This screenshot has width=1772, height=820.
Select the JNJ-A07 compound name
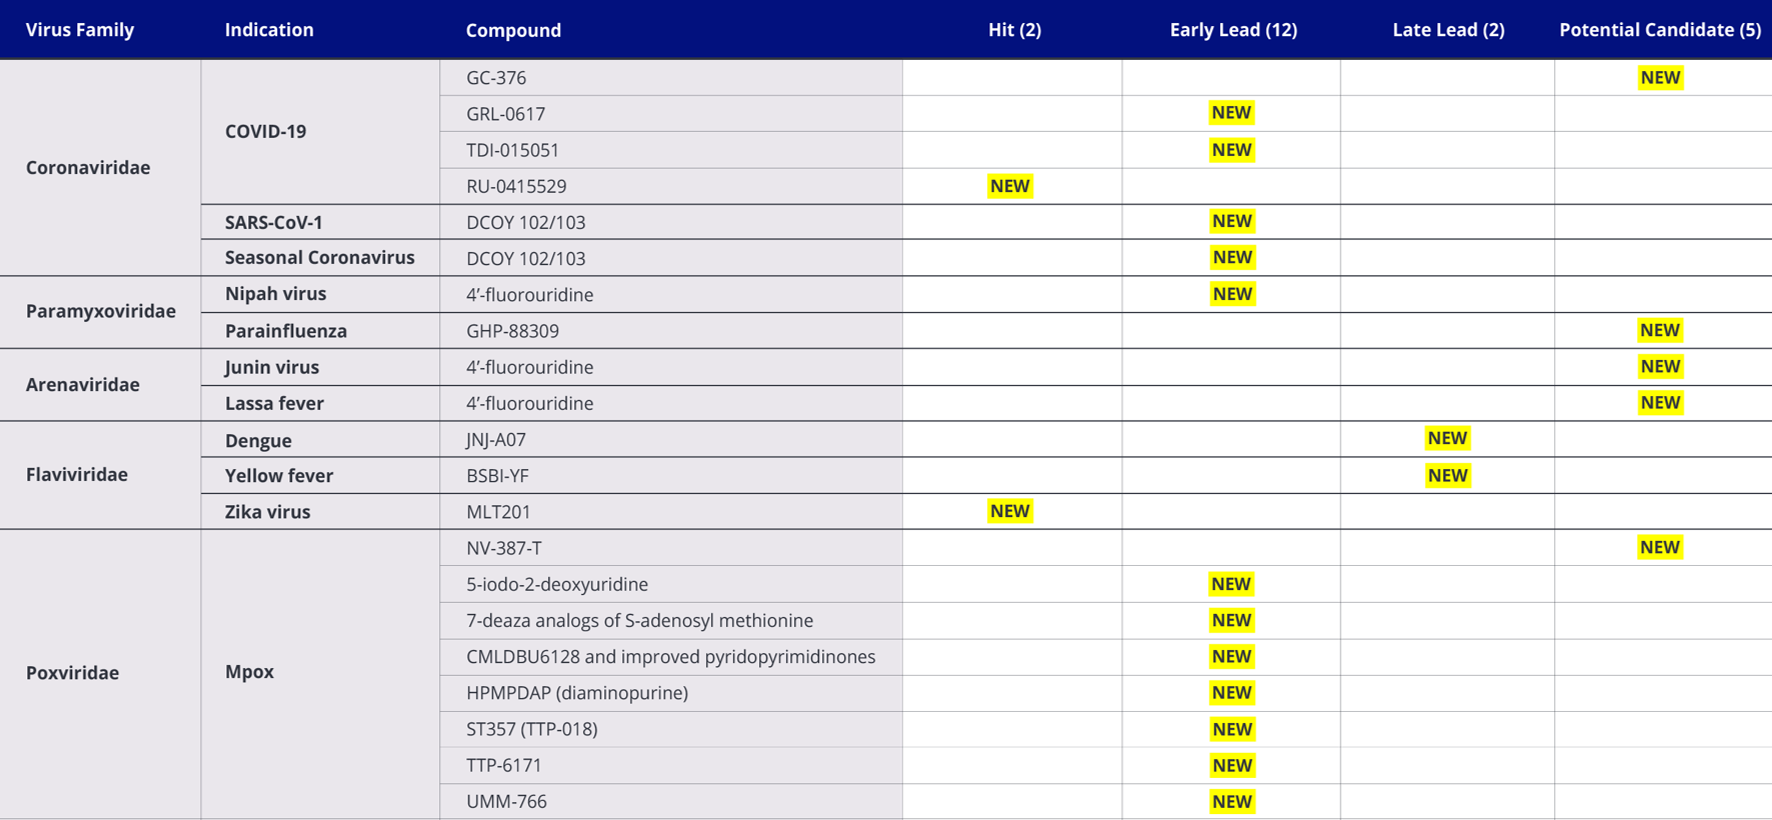tap(496, 440)
